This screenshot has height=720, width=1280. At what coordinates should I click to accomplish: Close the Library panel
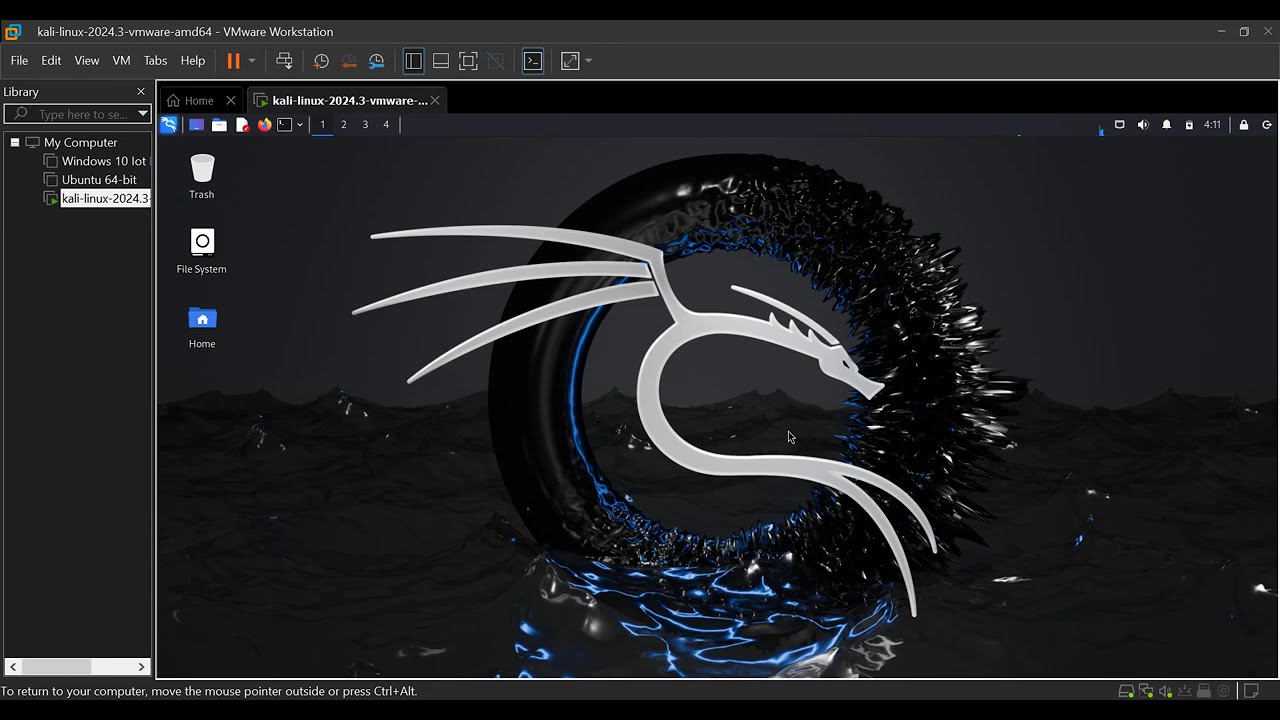coord(141,92)
